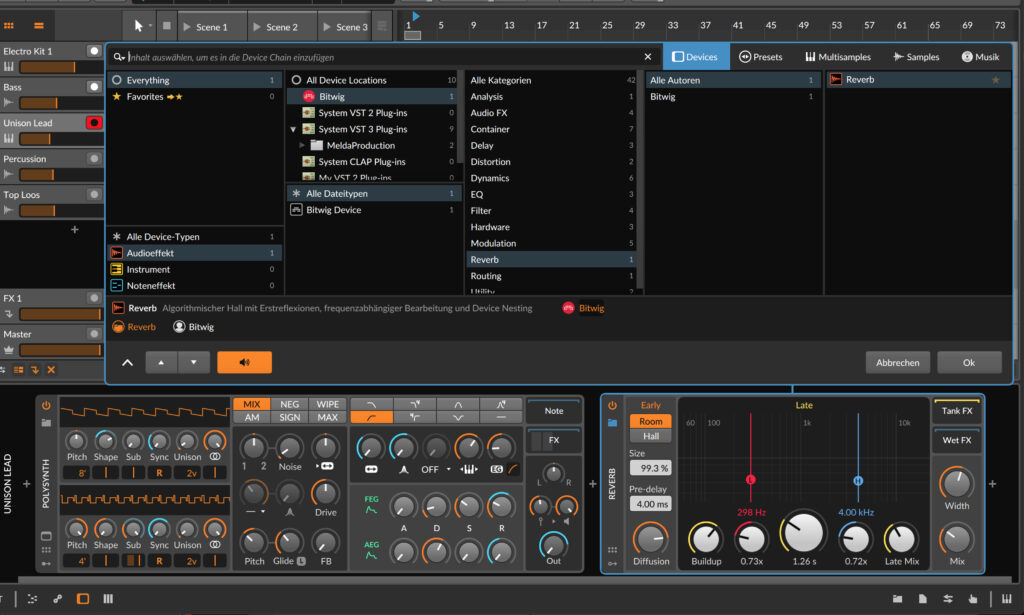Select the pointer tool in toolbar
This screenshot has height=615, width=1024.
138,26
